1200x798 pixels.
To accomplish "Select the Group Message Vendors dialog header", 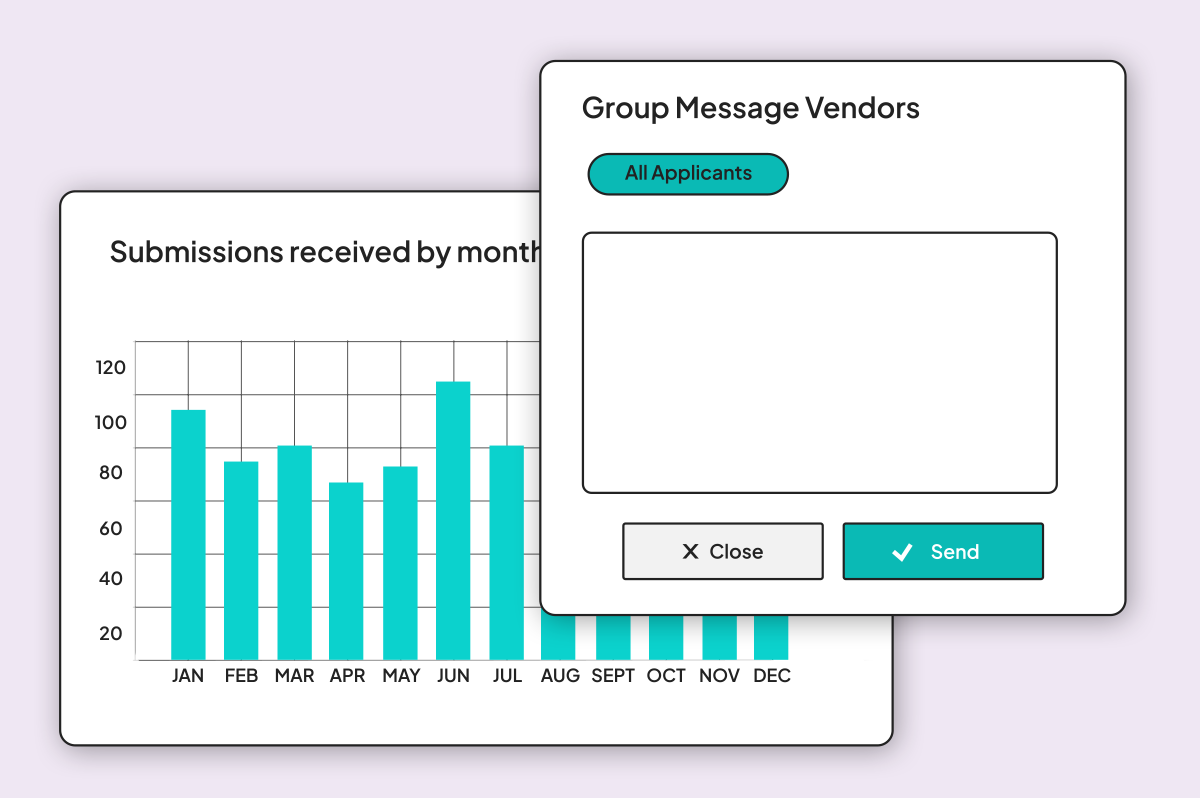I will coord(751,107).
